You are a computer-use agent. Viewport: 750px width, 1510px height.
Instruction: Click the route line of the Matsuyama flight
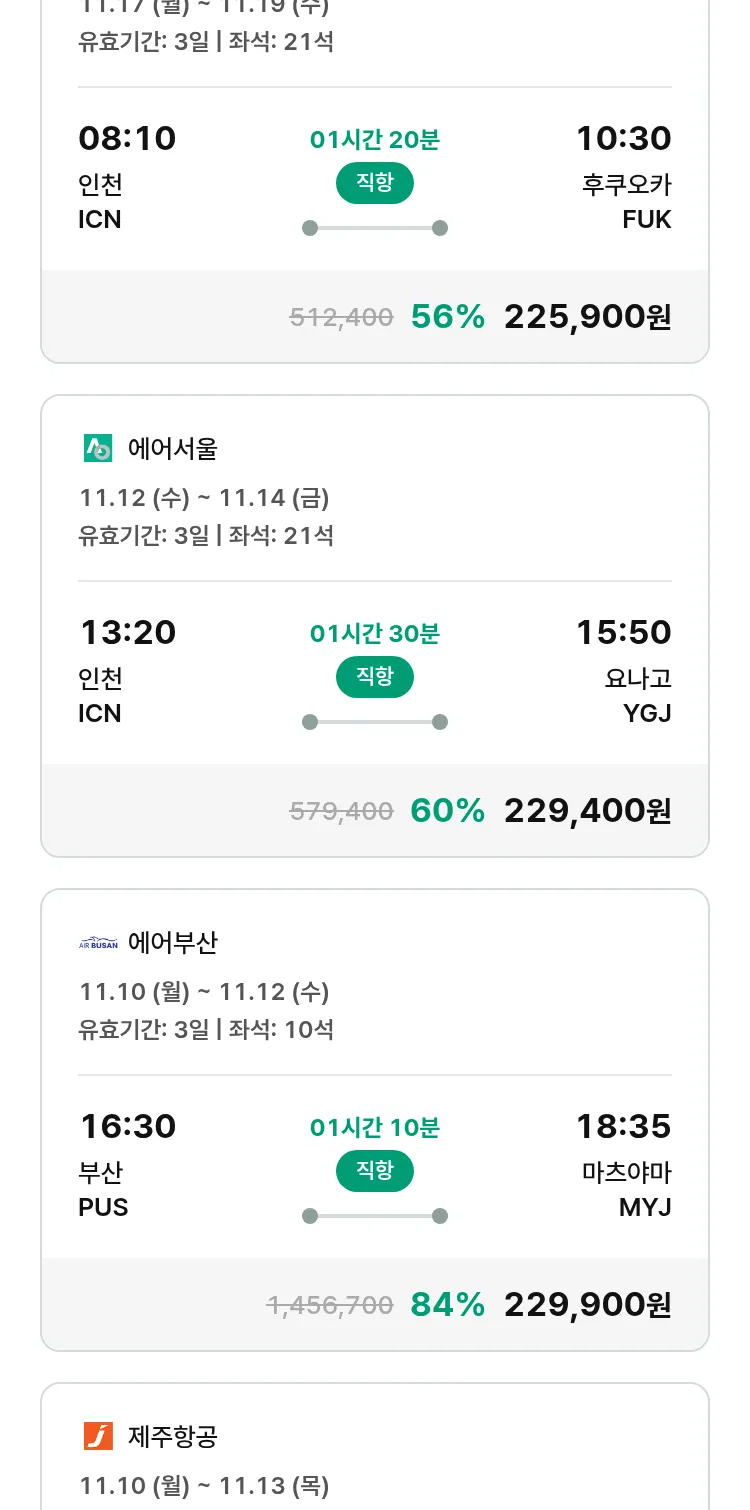pos(374,1216)
